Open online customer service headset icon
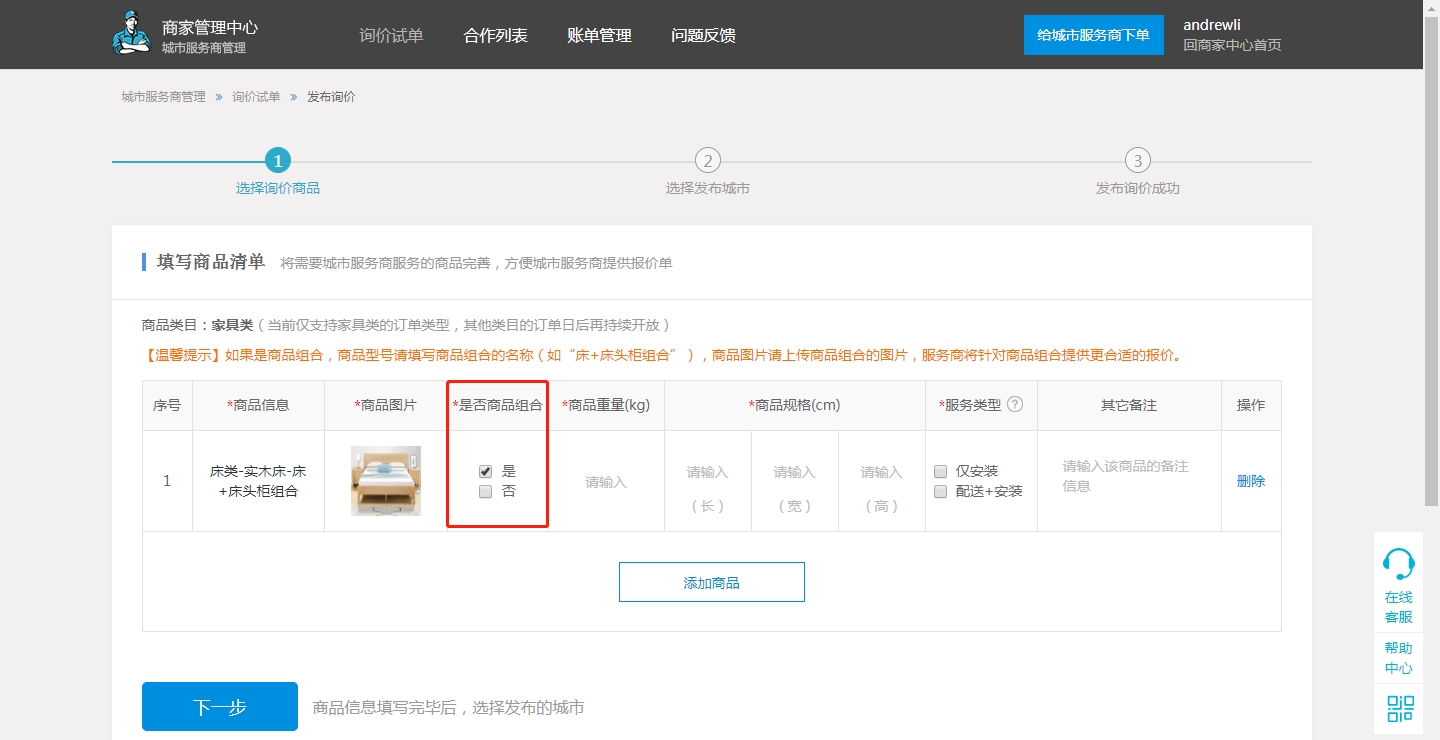This screenshot has height=740, width=1440. point(1398,564)
